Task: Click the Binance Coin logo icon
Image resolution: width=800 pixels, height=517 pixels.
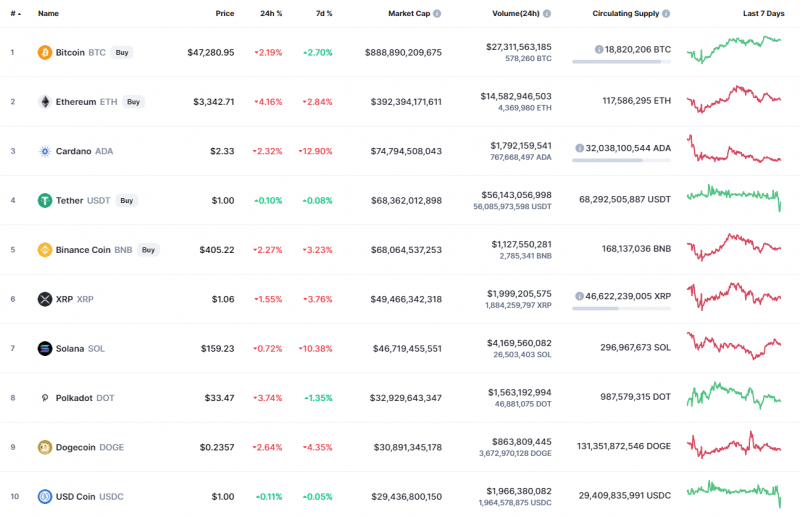Action: (44, 250)
